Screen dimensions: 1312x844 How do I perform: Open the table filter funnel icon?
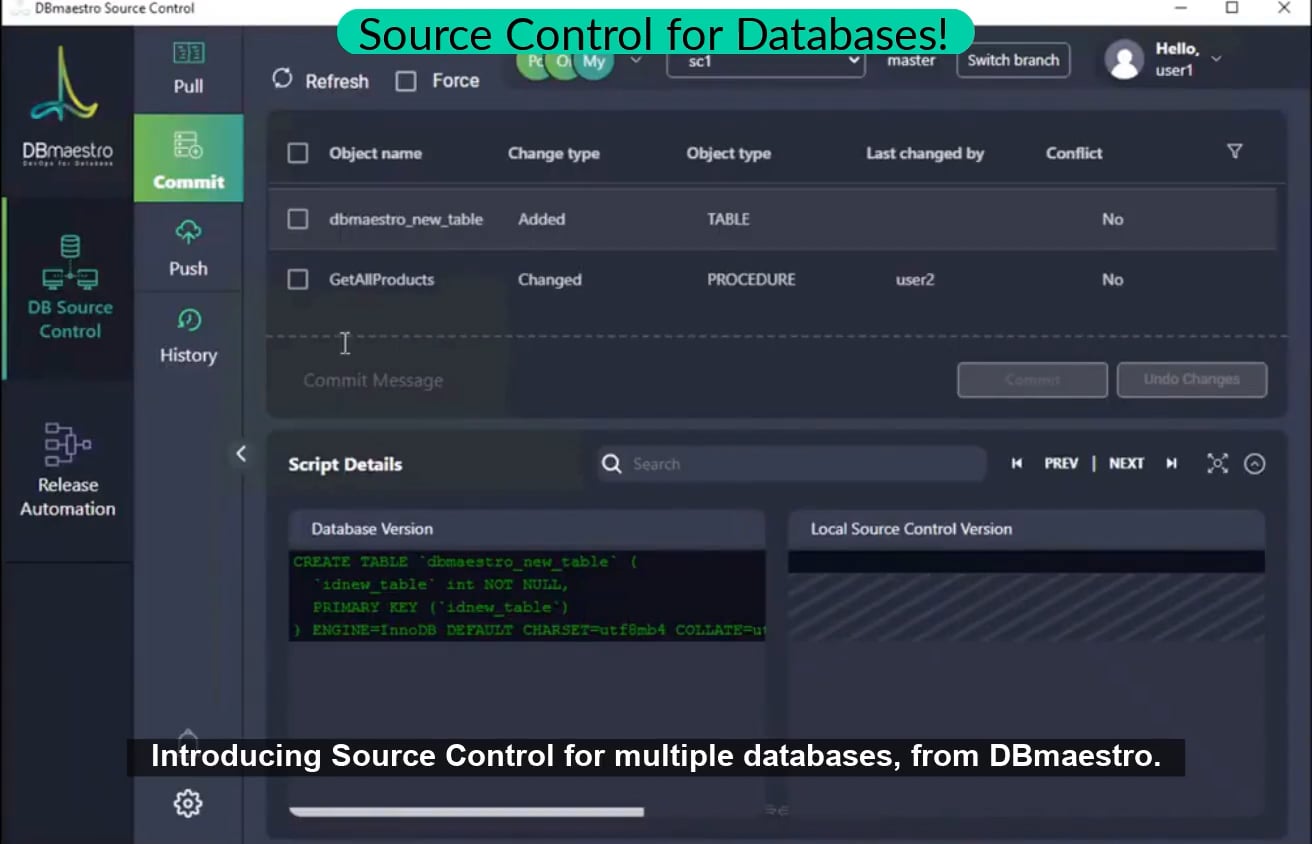click(1235, 152)
